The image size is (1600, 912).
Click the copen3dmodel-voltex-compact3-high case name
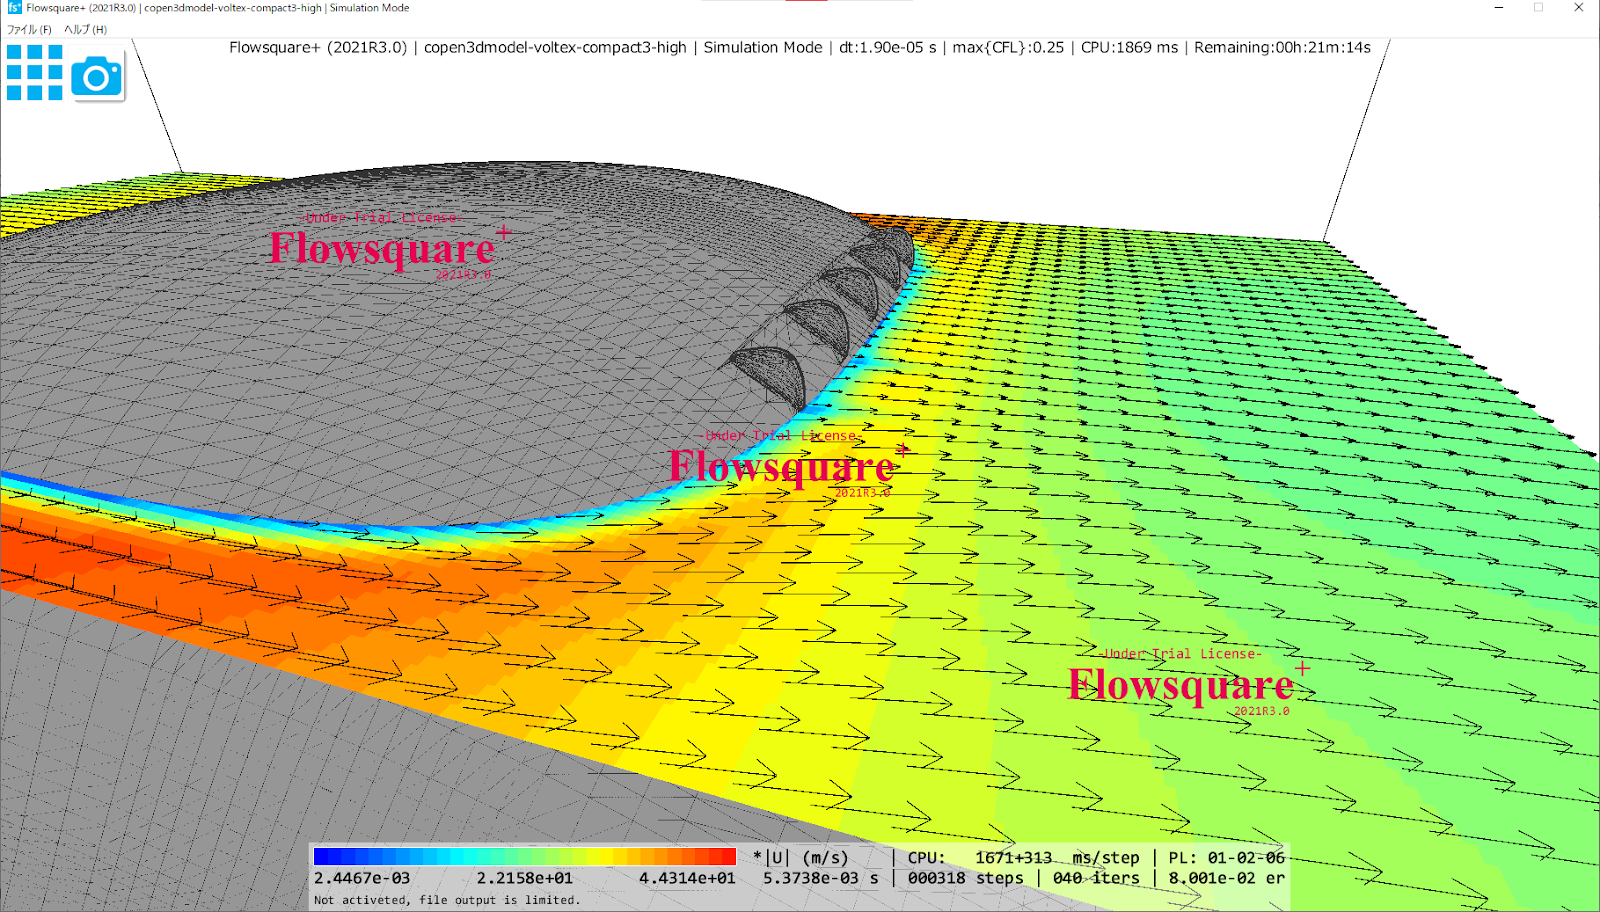coord(555,47)
